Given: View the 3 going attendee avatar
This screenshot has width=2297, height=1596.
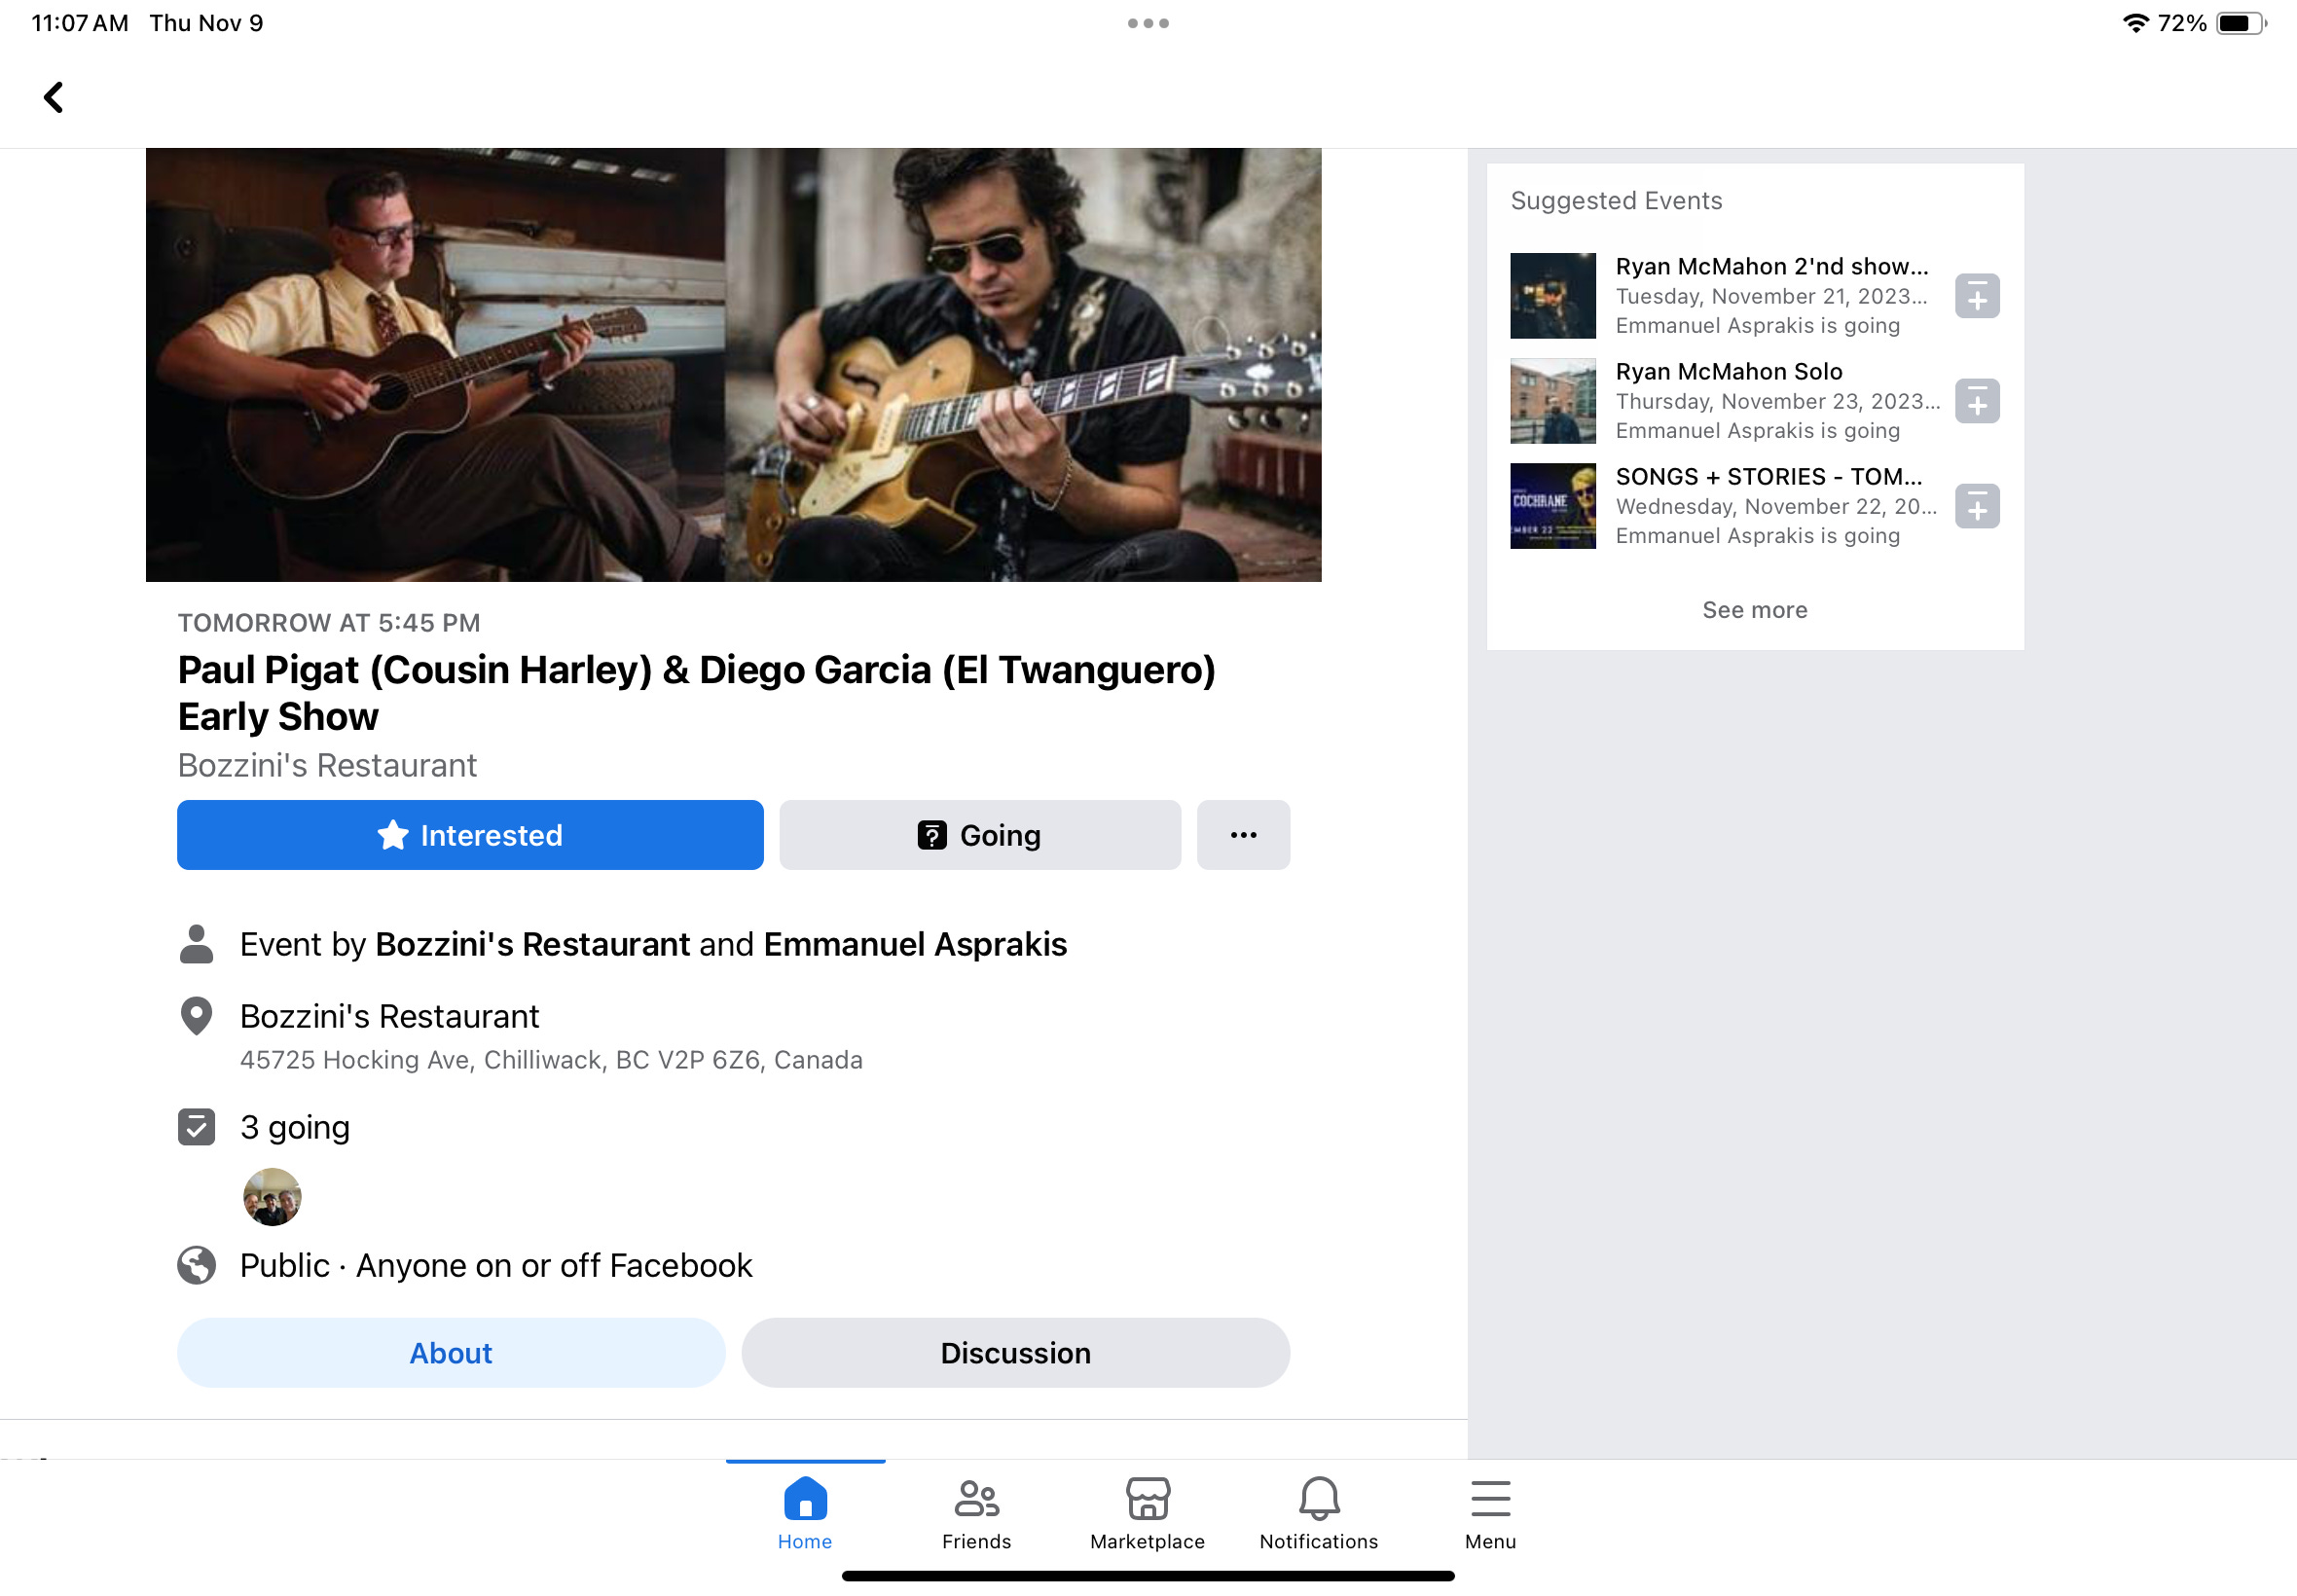Looking at the screenshot, I should tap(272, 1196).
